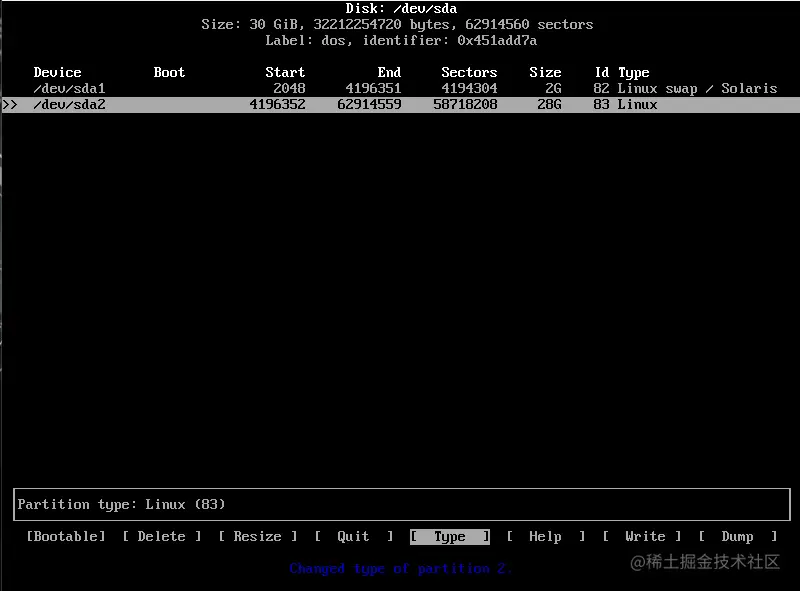Click the Size column header
The height and width of the screenshot is (591, 800).
[545, 72]
